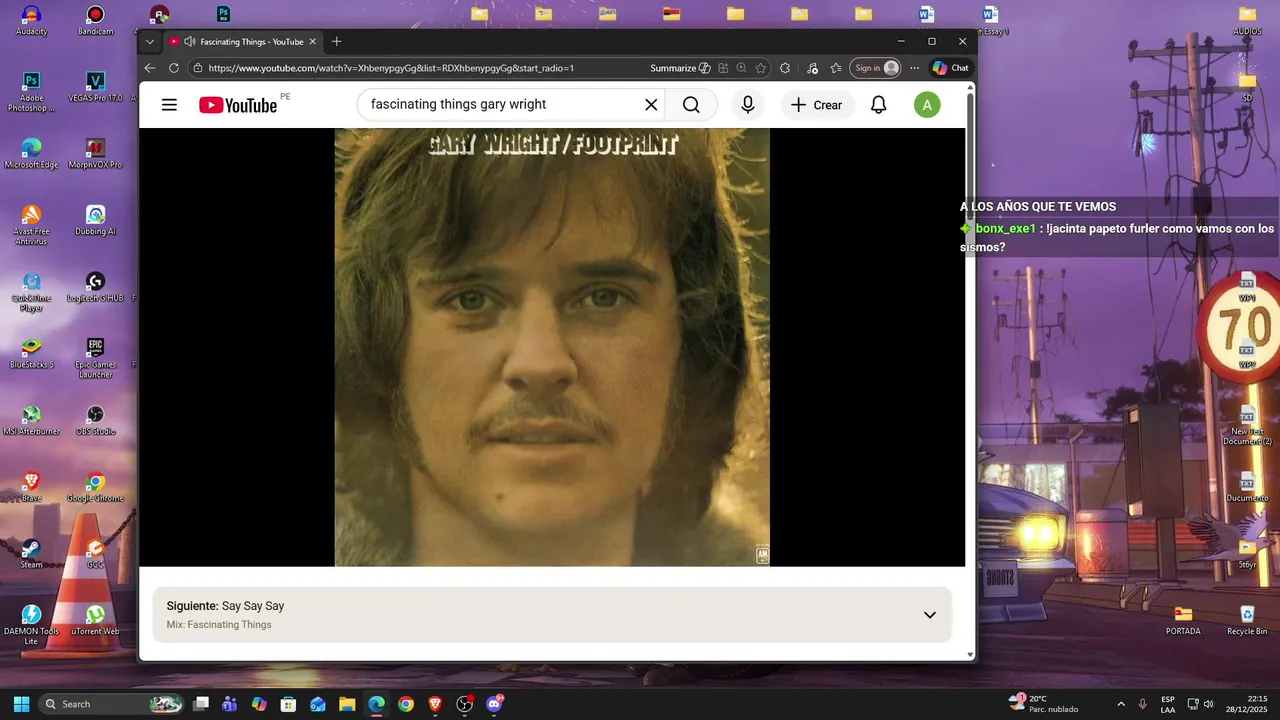The image size is (1280, 720).
Task: Click the Gary Wright video player
Action: click(552, 347)
